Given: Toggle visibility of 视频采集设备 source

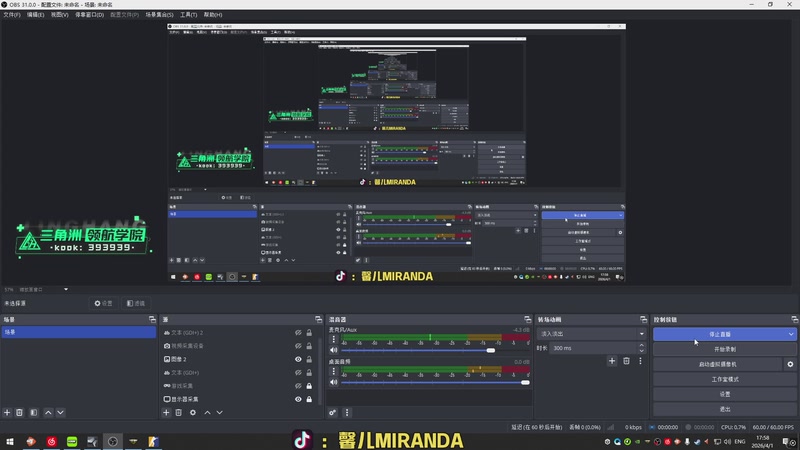Looking at the screenshot, I should click(x=298, y=346).
